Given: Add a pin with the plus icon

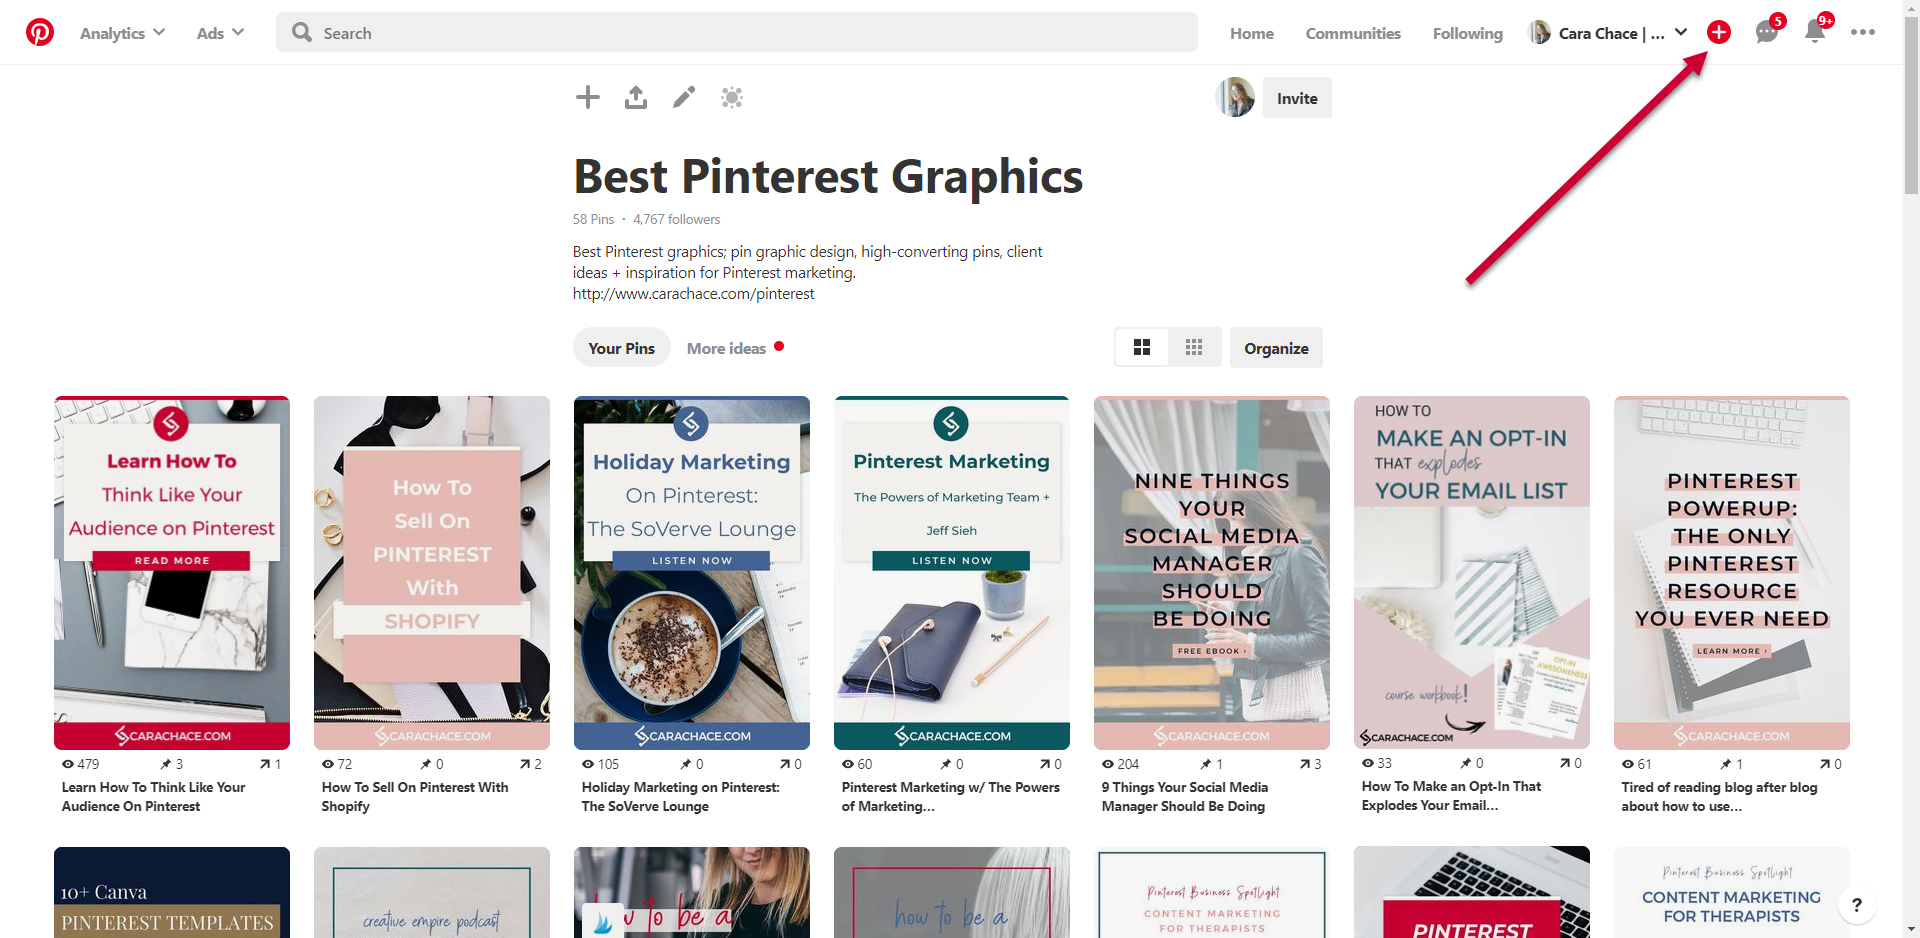Looking at the screenshot, I should point(588,97).
